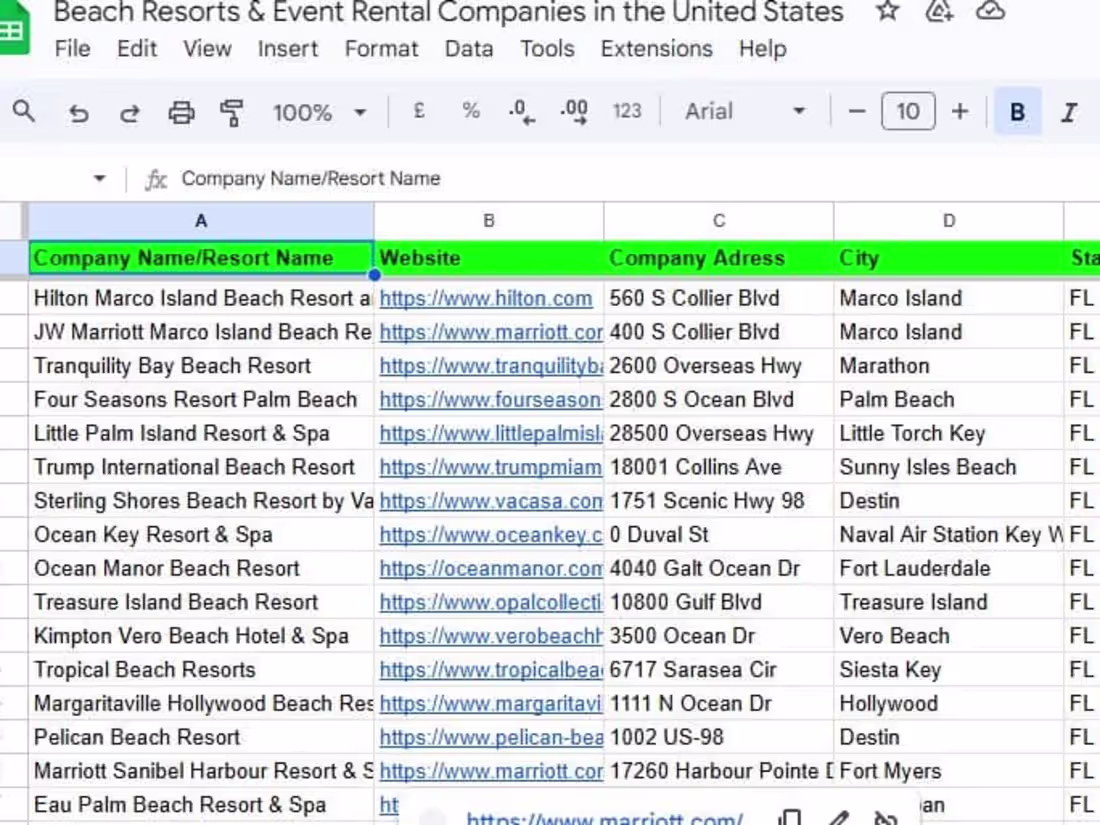Print the spreadsheet
This screenshot has width=1100, height=825.
(x=181, y=112)
